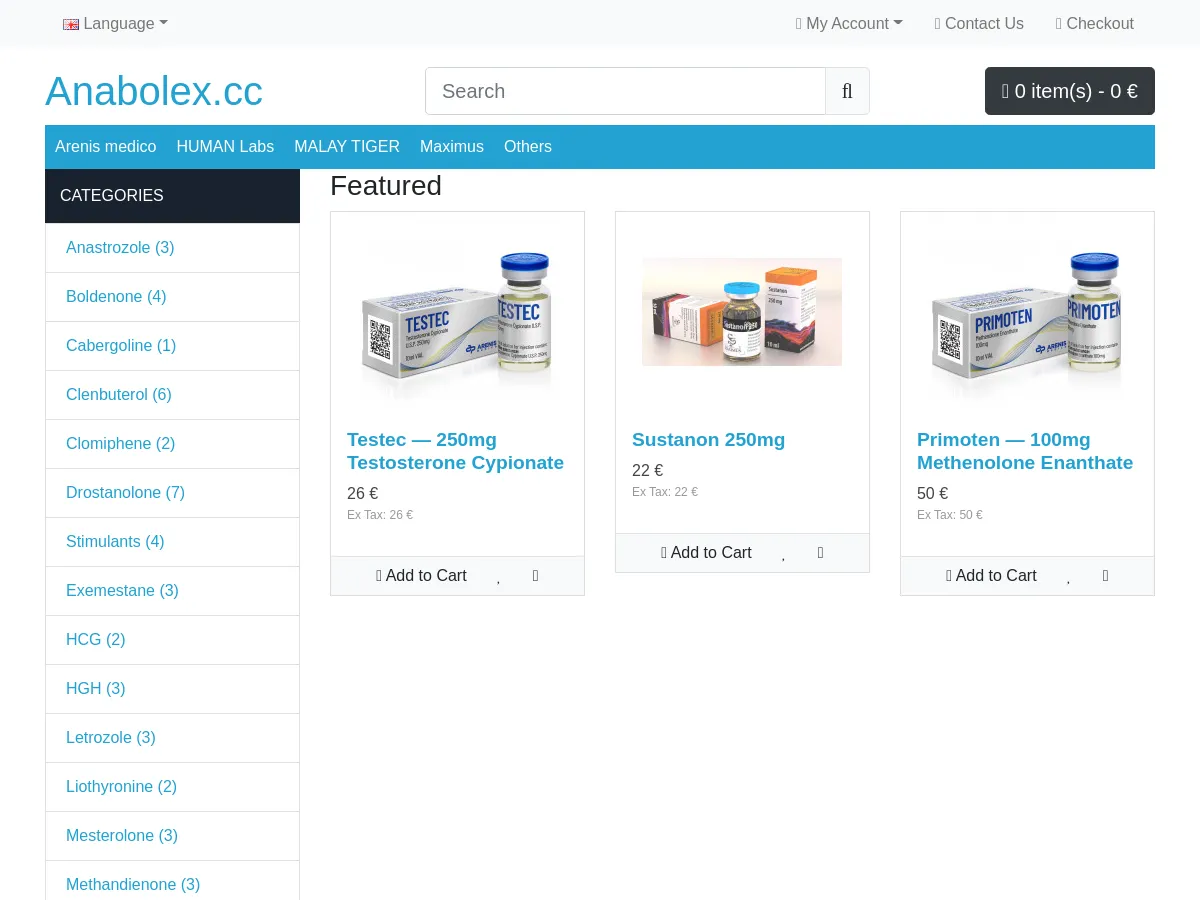Click the compare icon under Sustanon 250mg
The width and height of the screenshot is (1200, 900).
coord(820,553)
